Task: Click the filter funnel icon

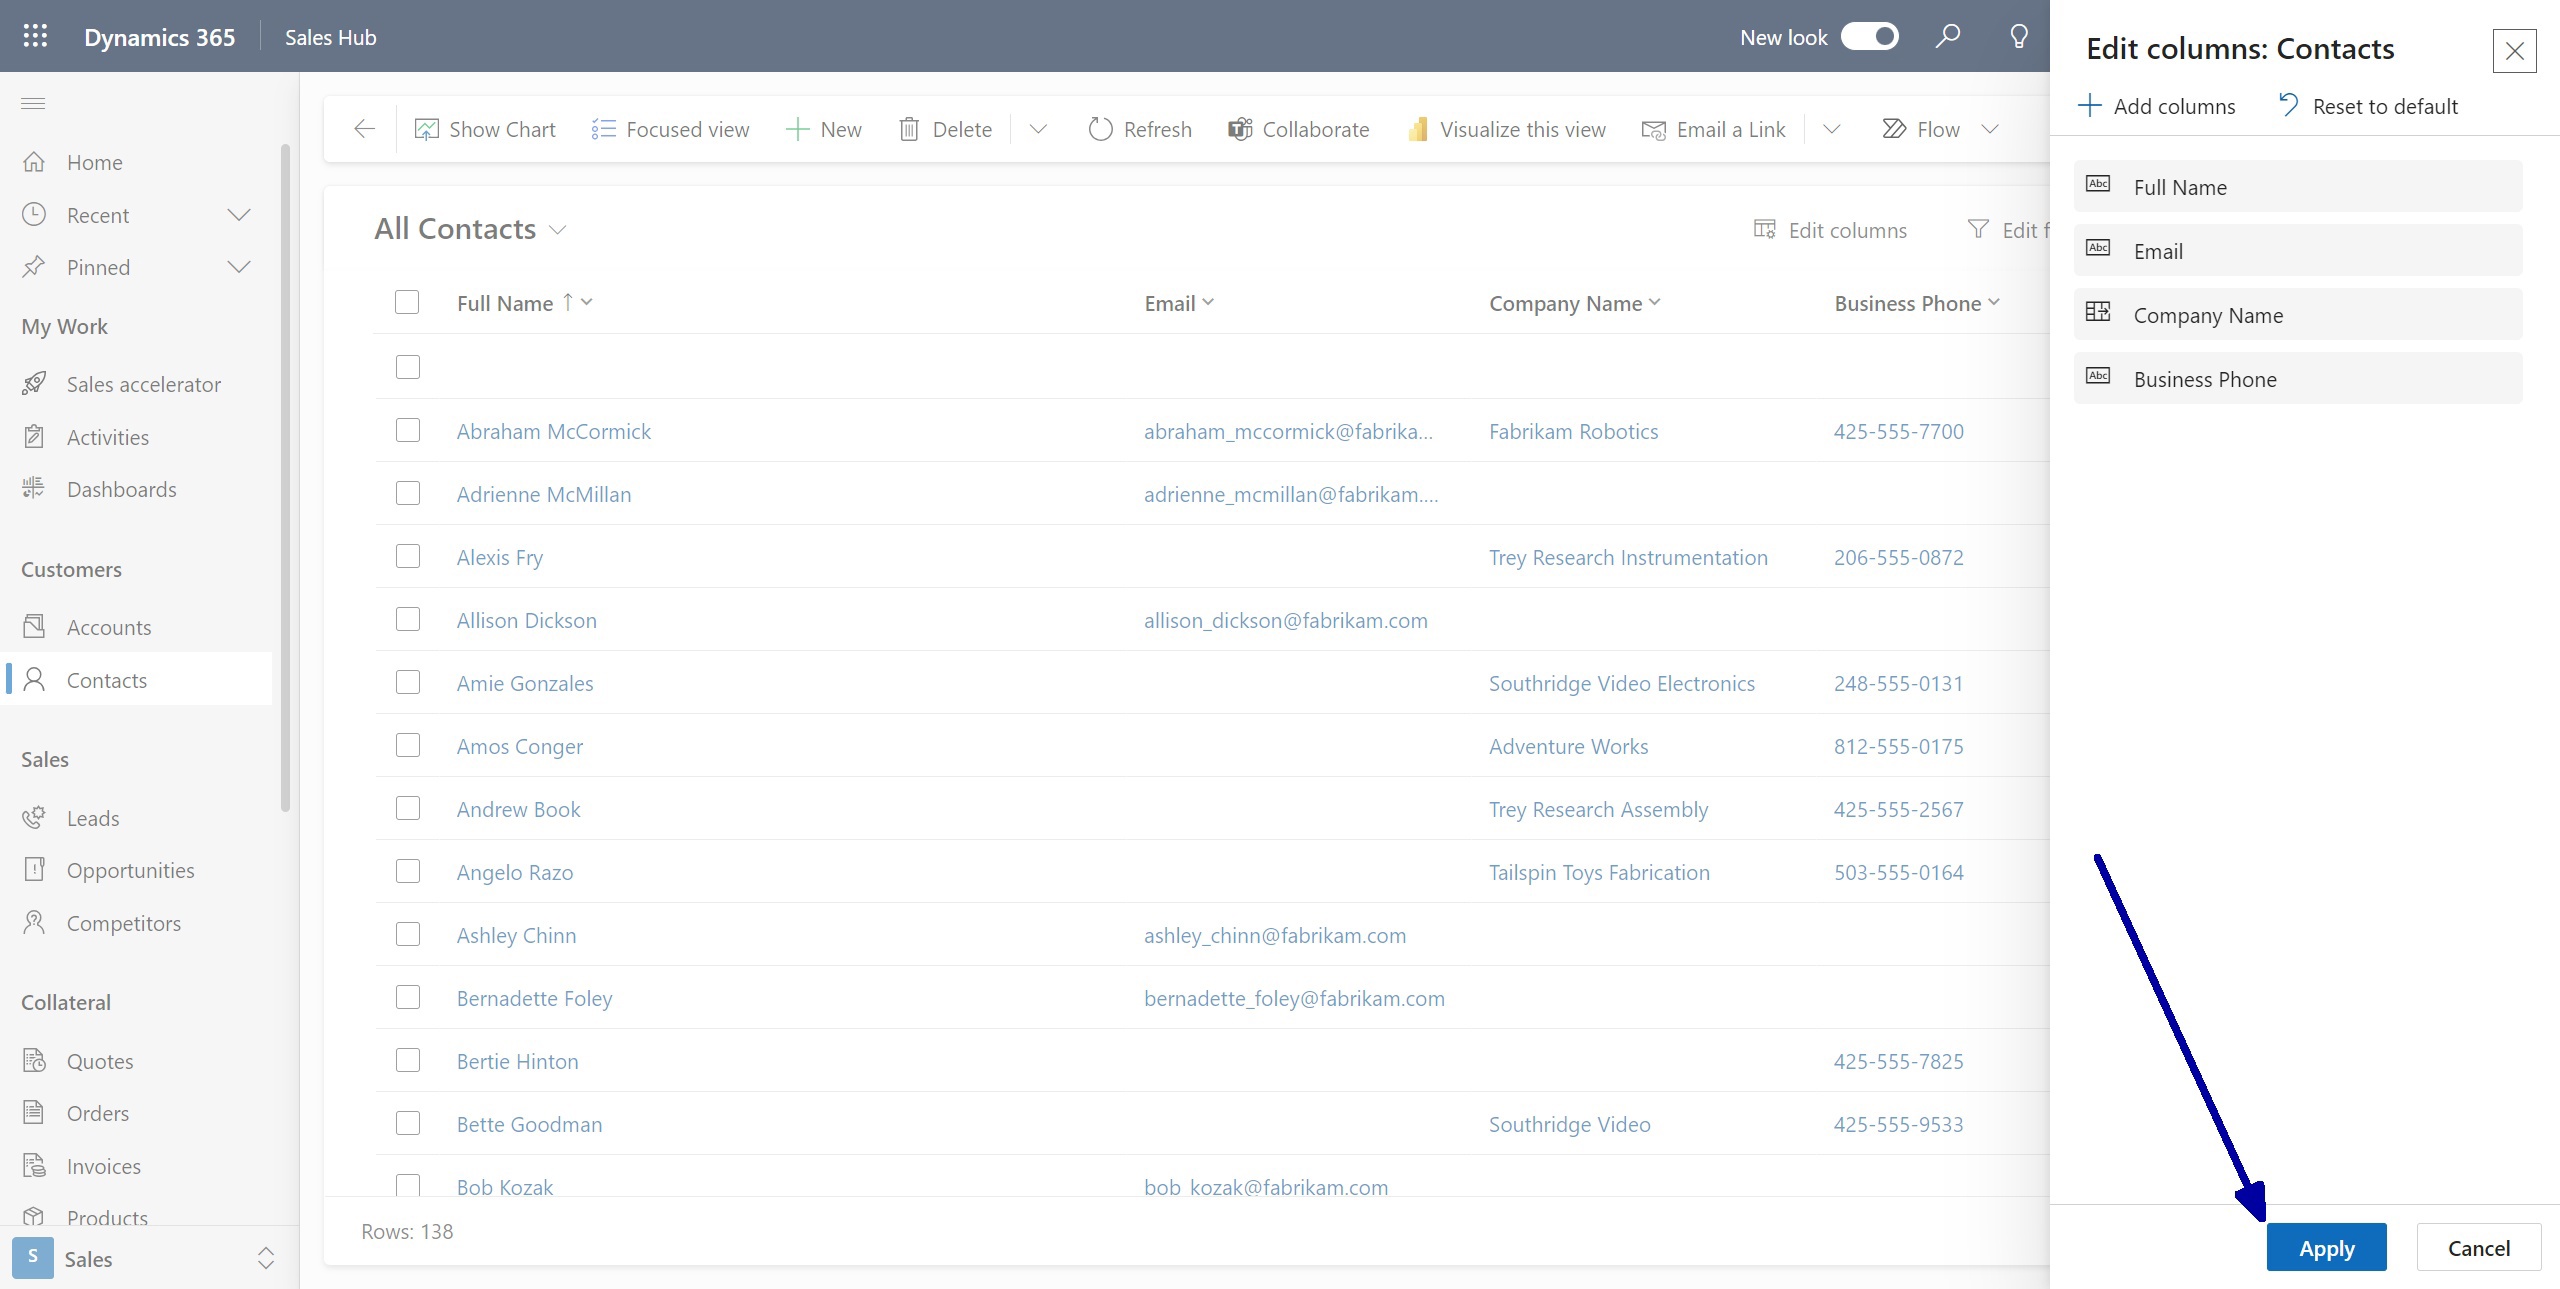Action: pyautogui.click(x=1978, y=229)
